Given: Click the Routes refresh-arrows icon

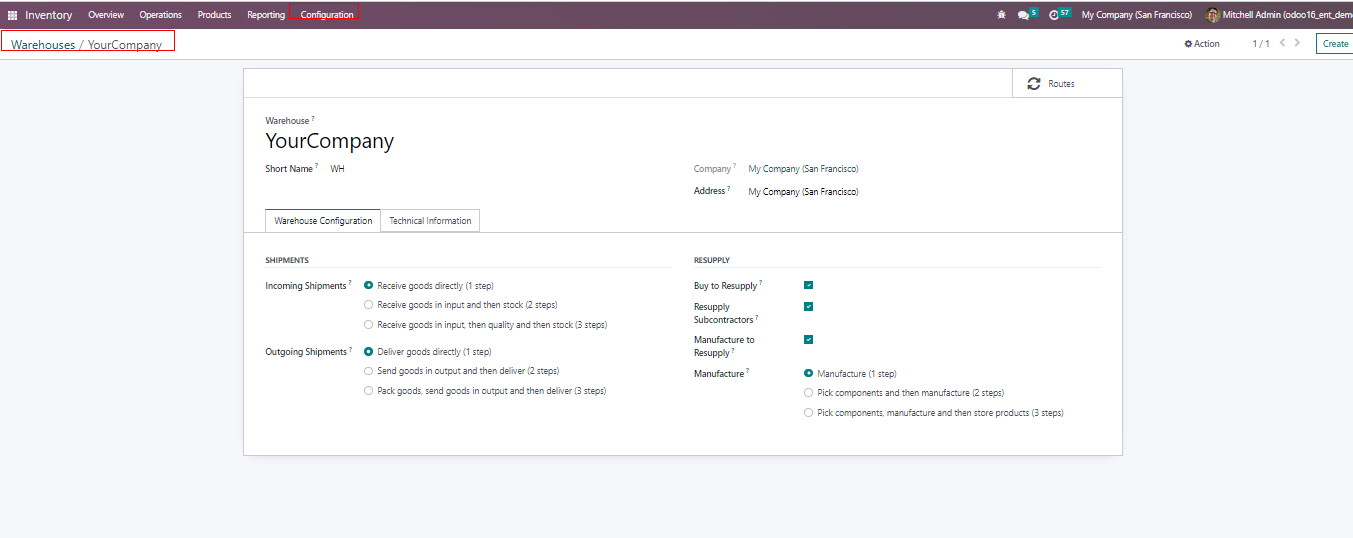Looking at the screenshot, I should tap(1033, 84).
